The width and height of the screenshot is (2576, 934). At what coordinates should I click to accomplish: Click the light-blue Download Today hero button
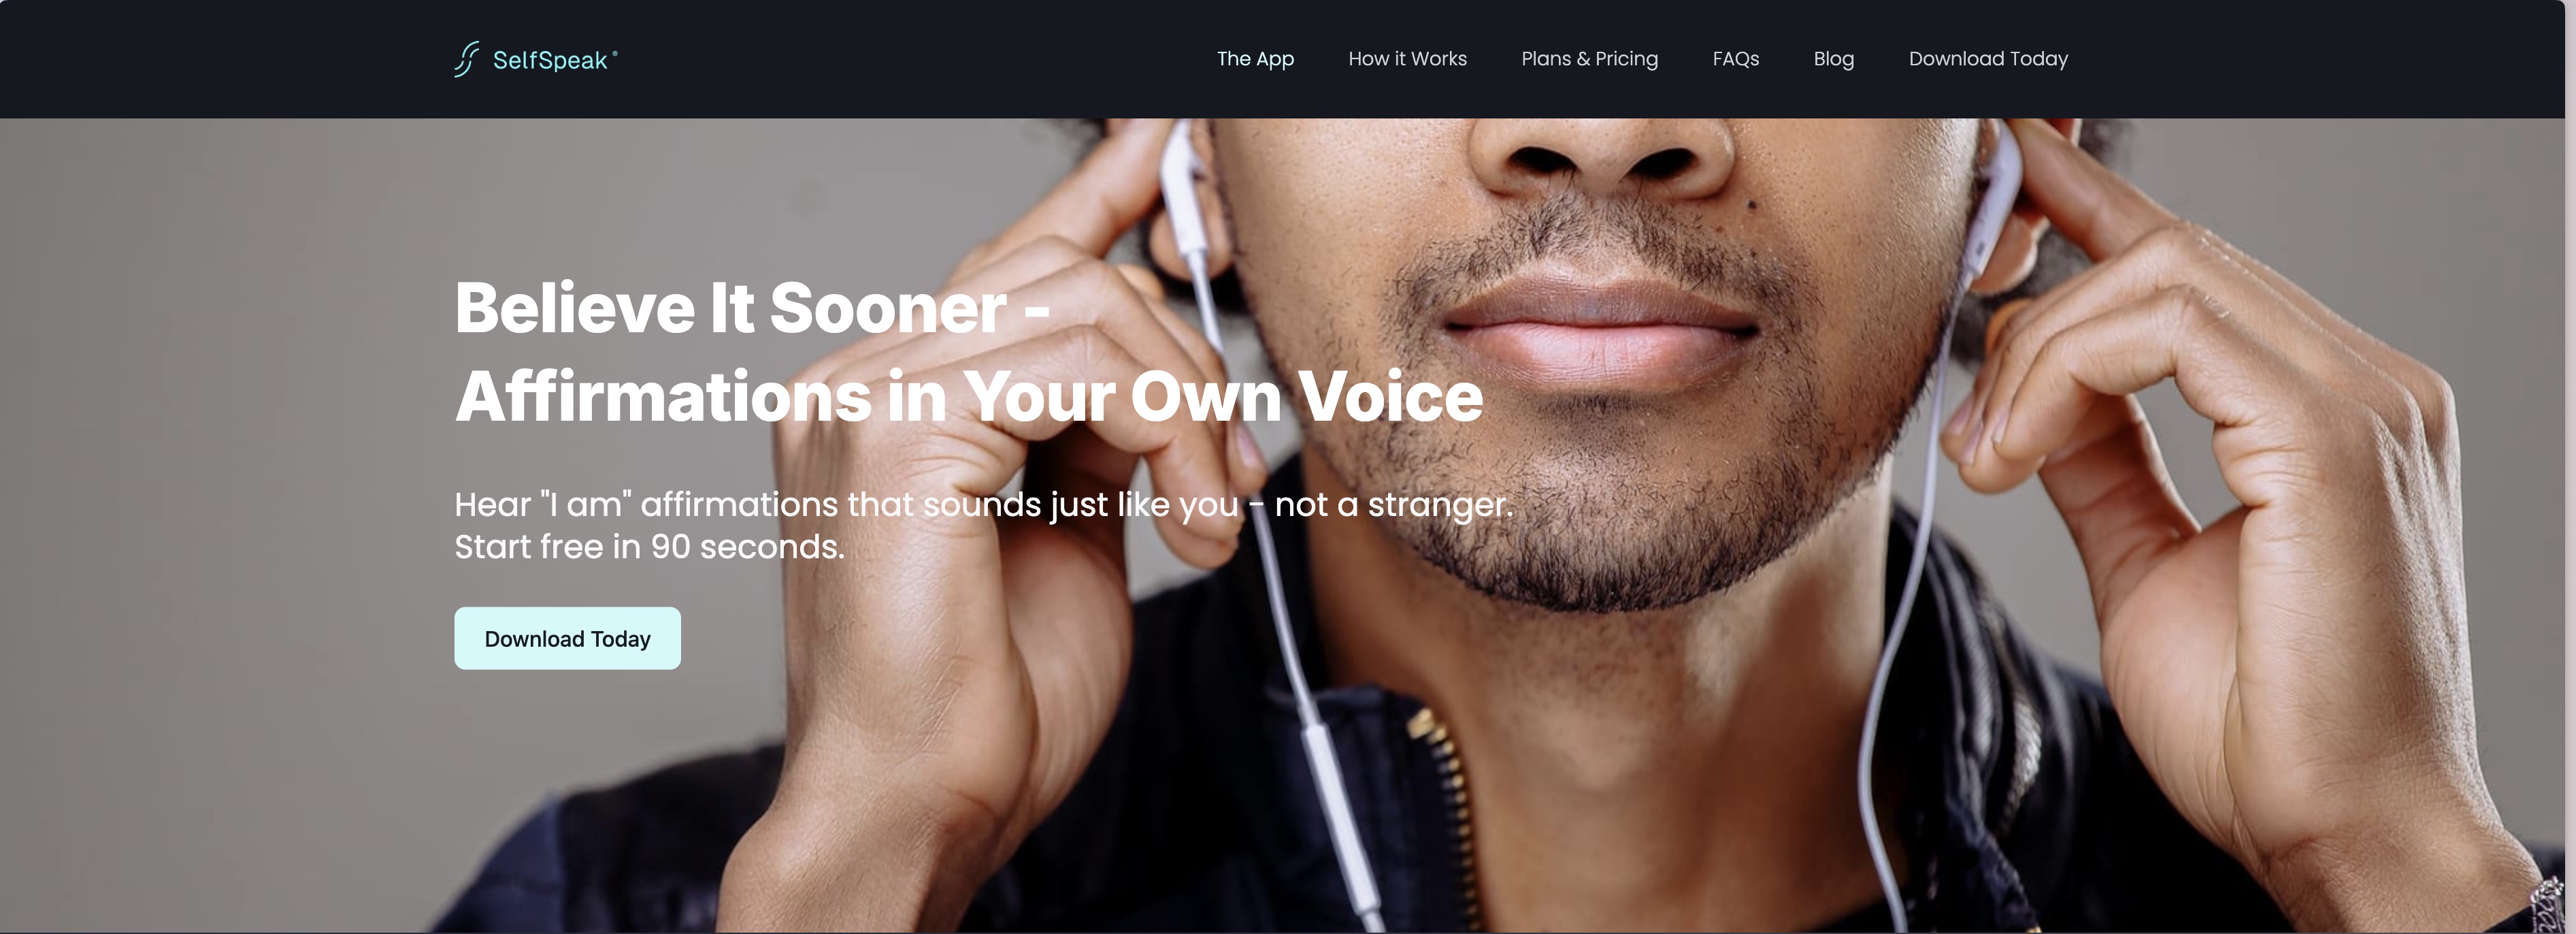pos(567,638)
